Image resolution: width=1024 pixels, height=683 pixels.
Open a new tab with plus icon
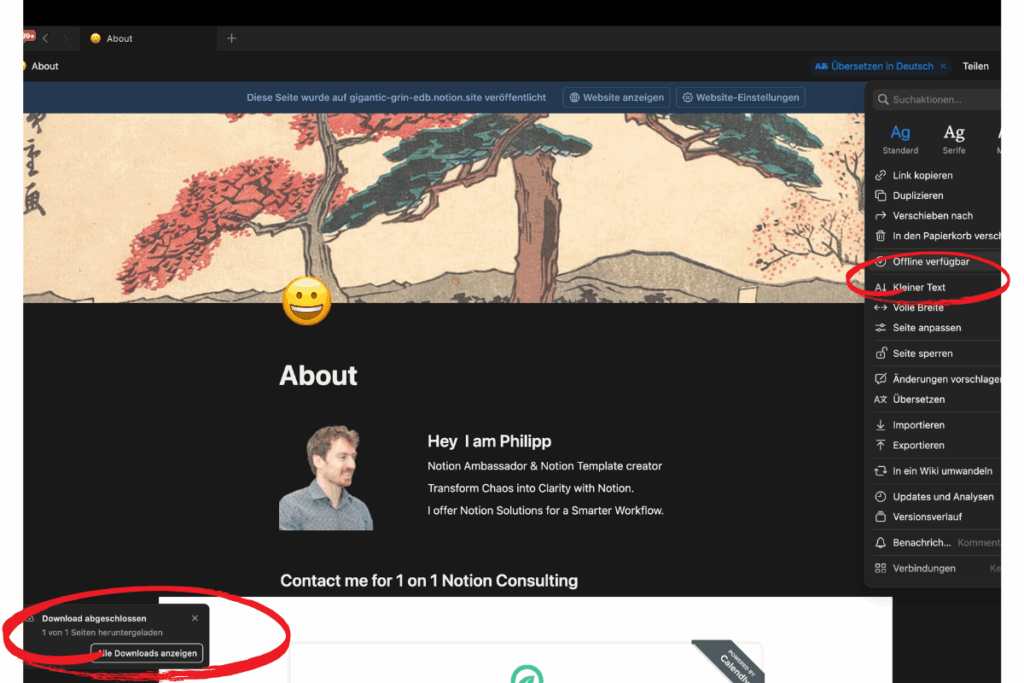(x=231, y=39)
